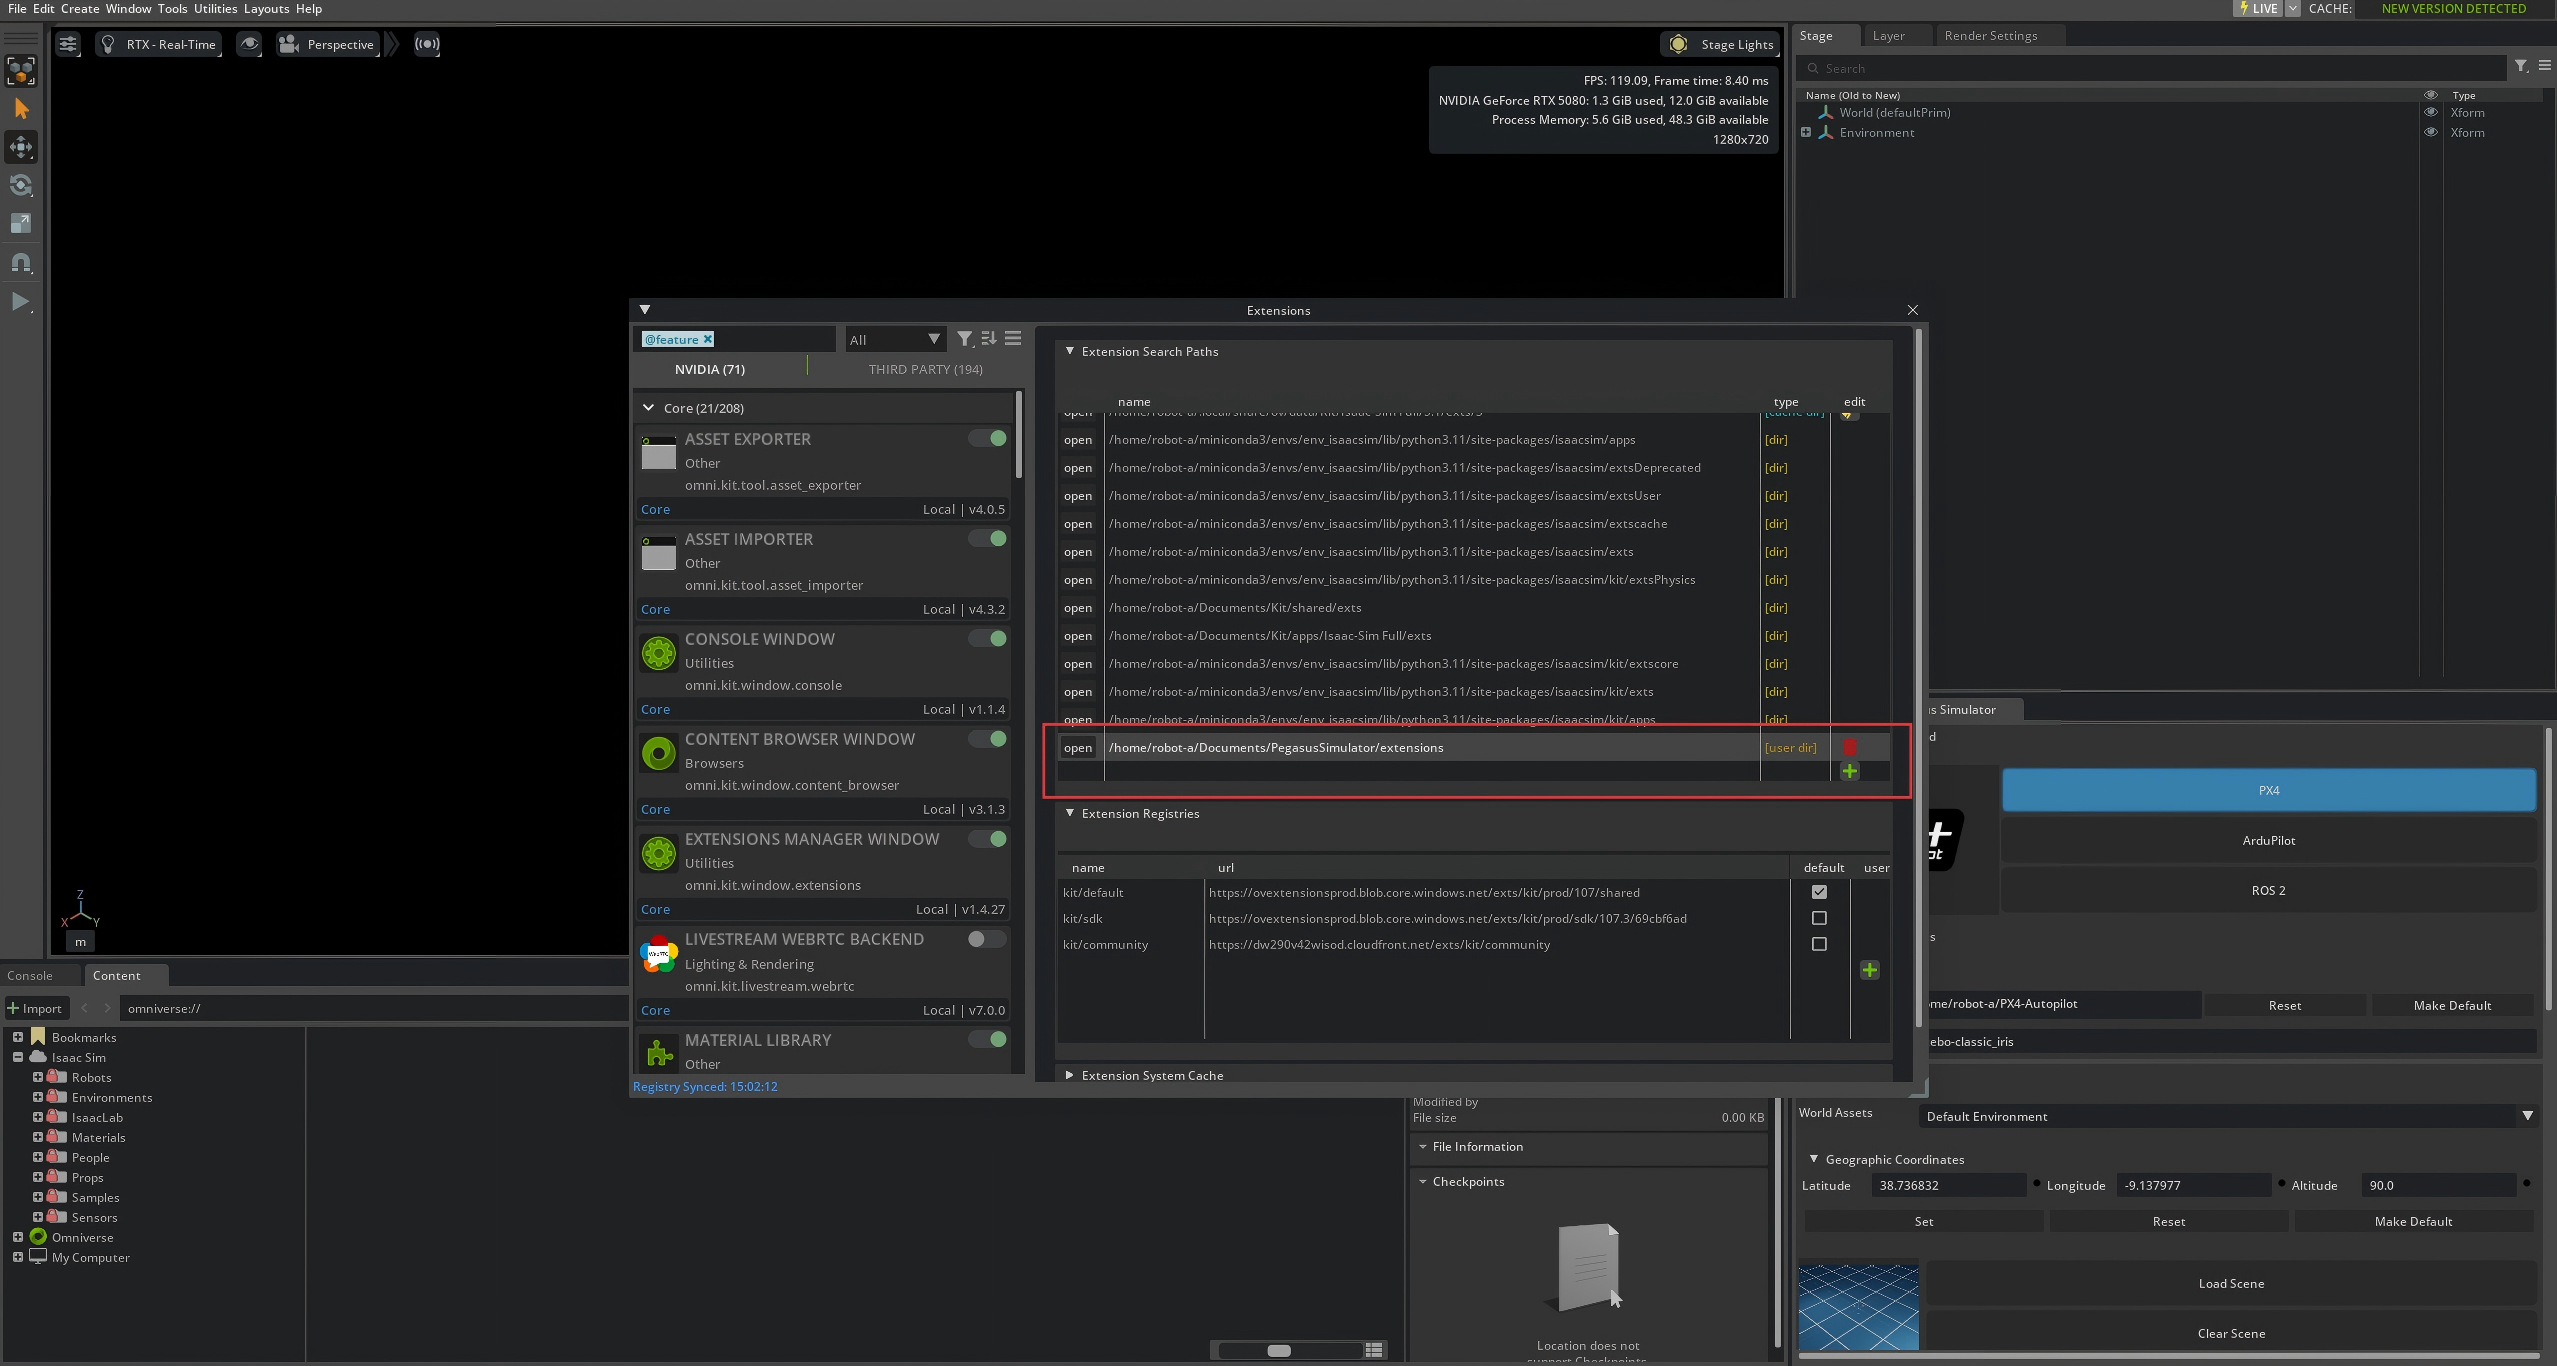Select the Move gizmo tool

click(x=21, y=147)
